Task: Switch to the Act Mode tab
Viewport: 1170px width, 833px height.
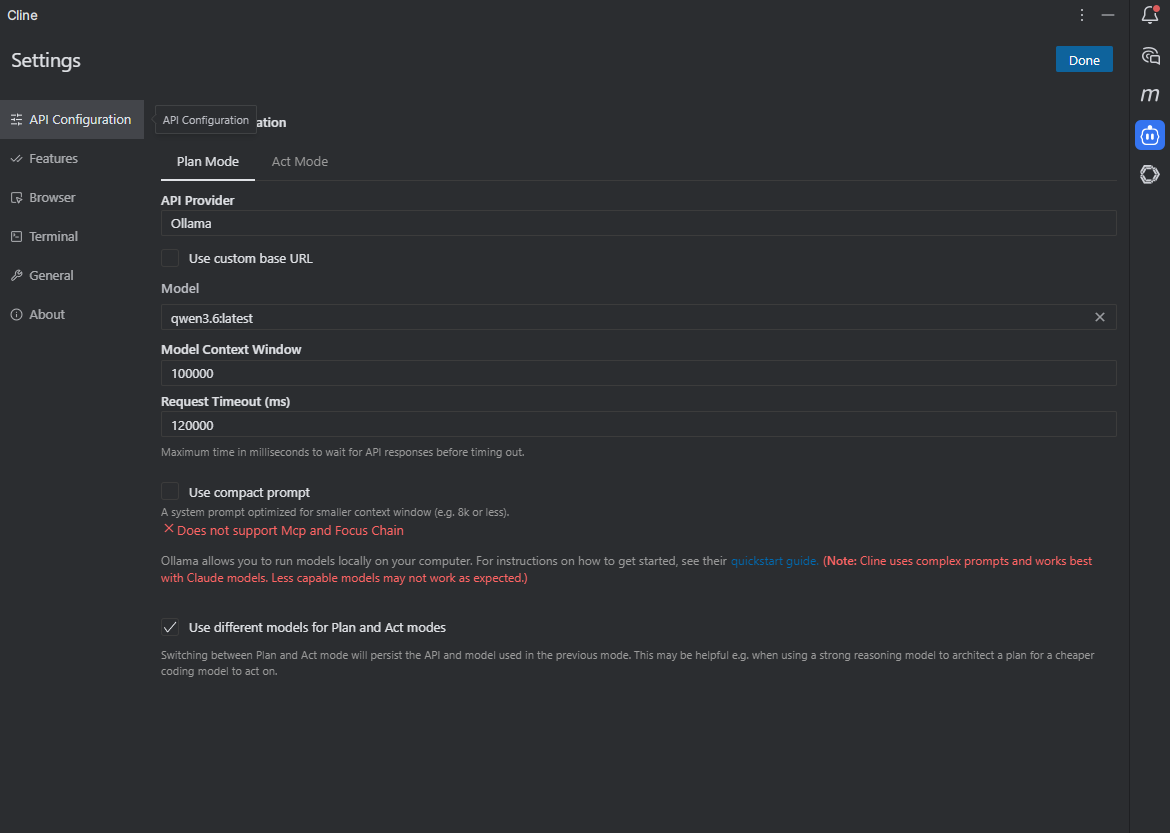Action: coord(300,161)
